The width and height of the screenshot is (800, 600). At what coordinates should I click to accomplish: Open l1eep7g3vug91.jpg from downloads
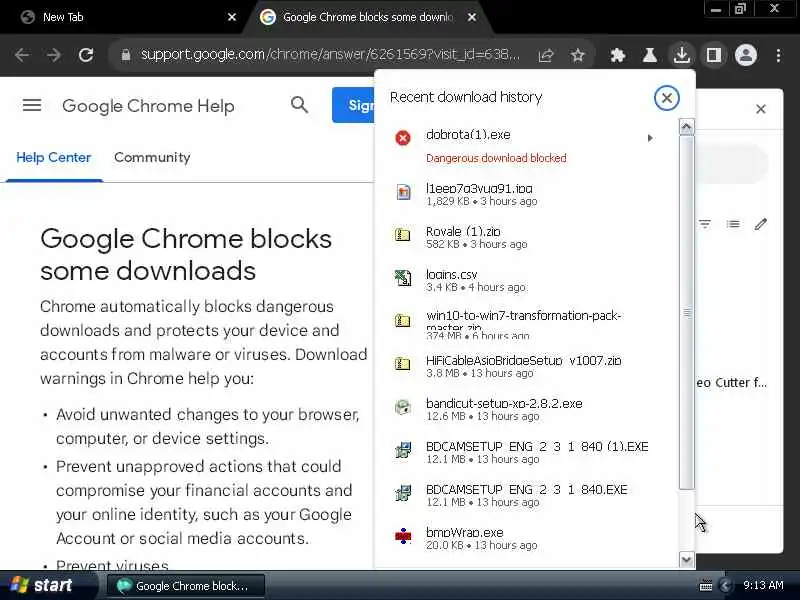coord(526,194)
